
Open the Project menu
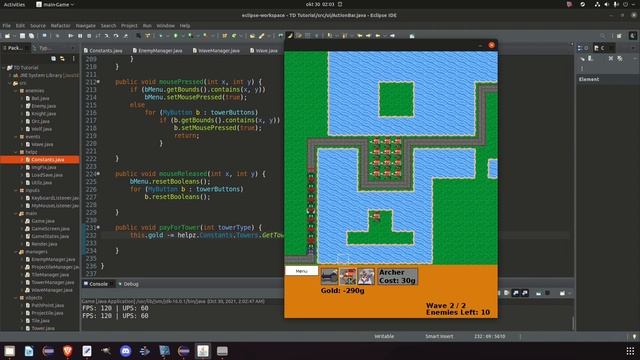point(129,26)
